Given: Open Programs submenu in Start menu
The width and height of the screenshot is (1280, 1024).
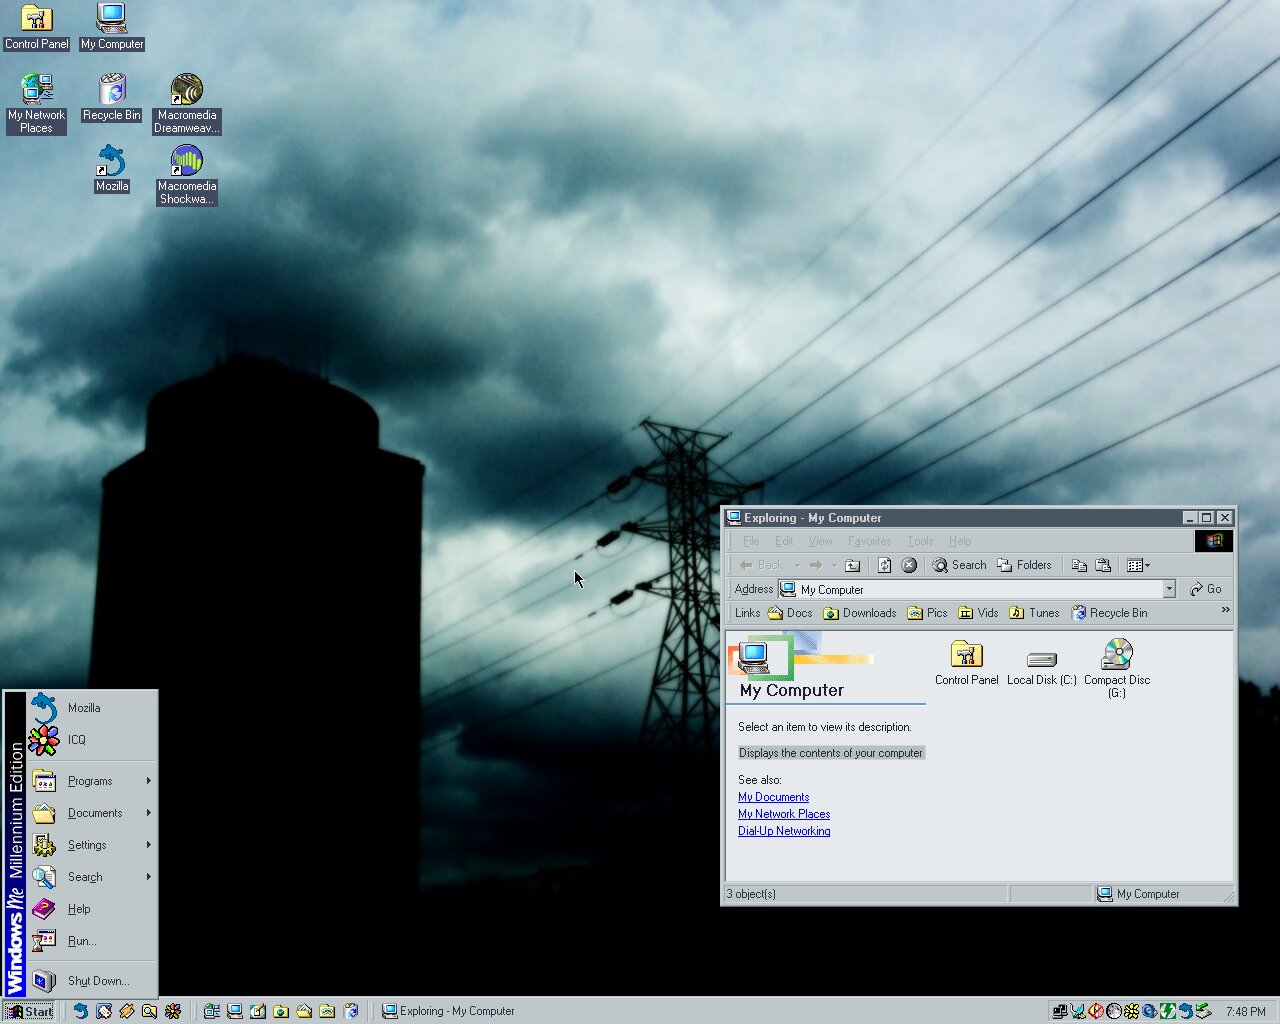Looking at the screenshot, I should 90,781.
